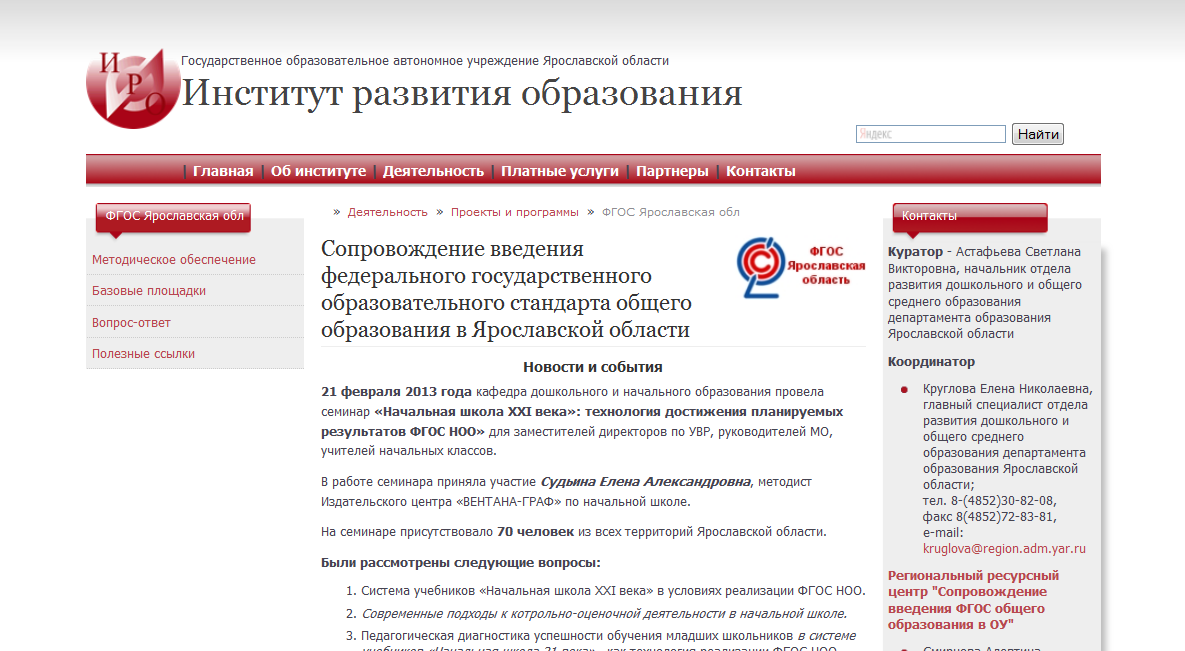Open the Деятельность menu item in navigation bar

click(433, 172)
